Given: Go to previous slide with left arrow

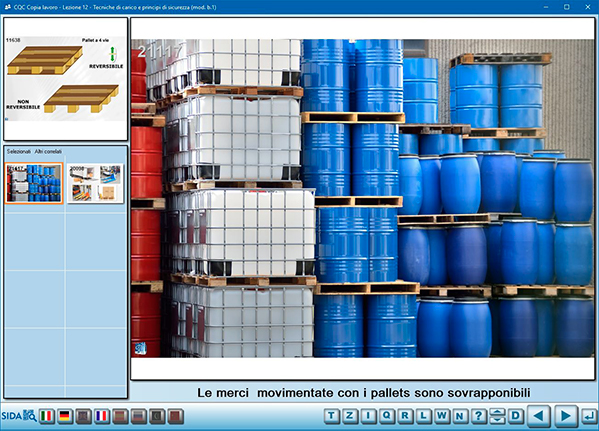Looking at the screenshot, I should pyautogui.click(x=539, y=416).
